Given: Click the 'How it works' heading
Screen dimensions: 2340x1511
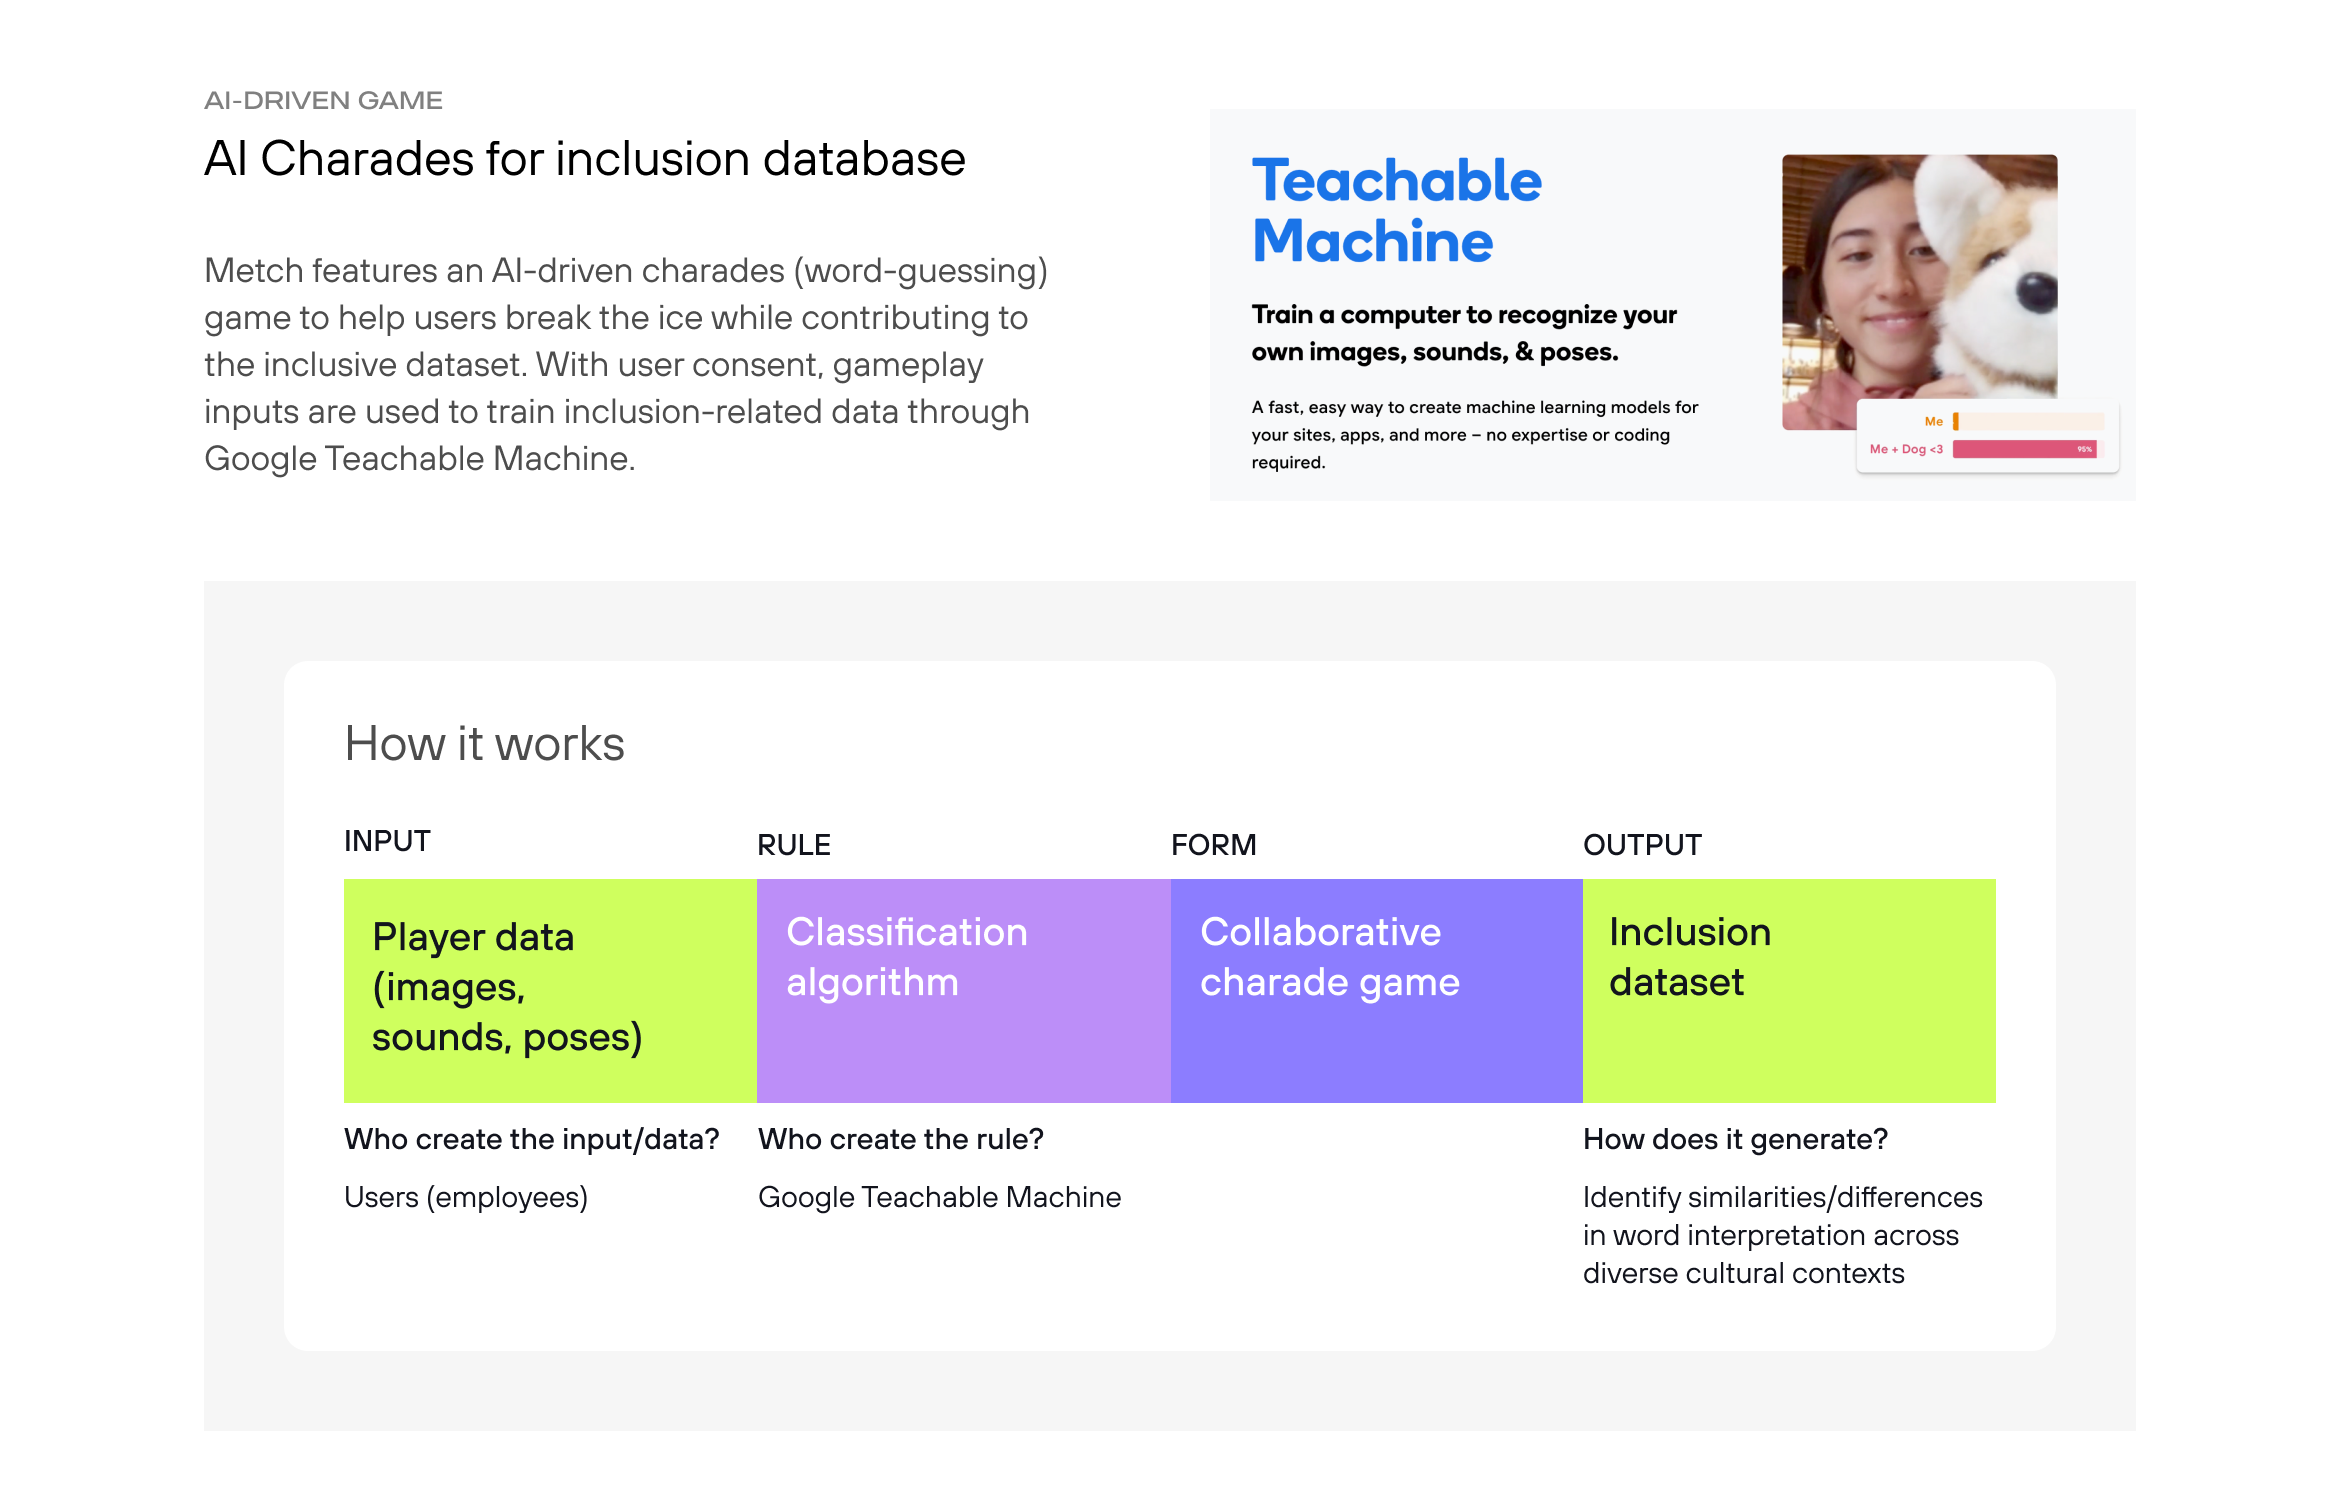Looking at the screenshot, I should coord(484,744).
